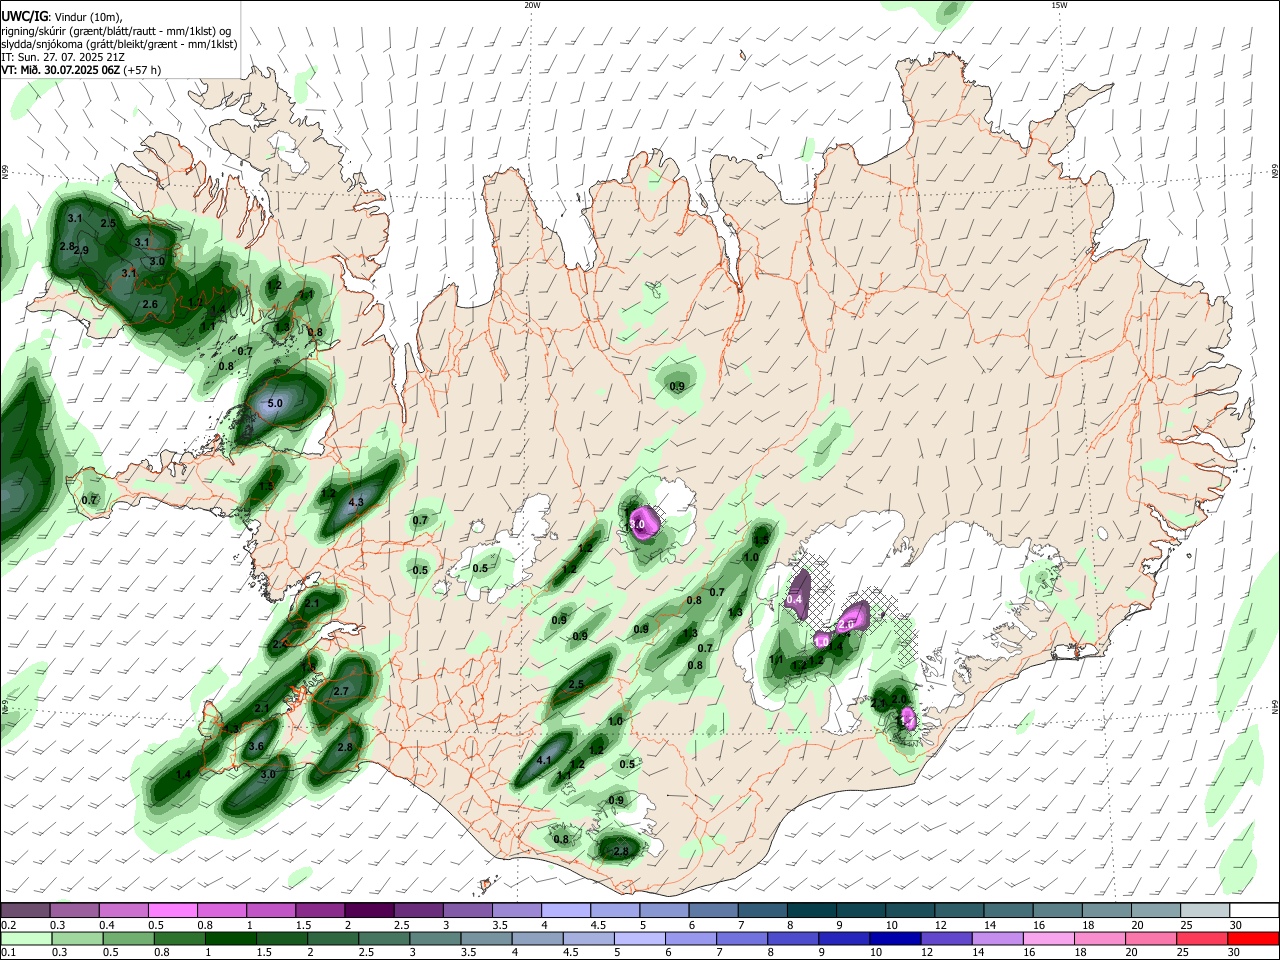Click the 2.9 precipitation value on the map

pos(81,250)
